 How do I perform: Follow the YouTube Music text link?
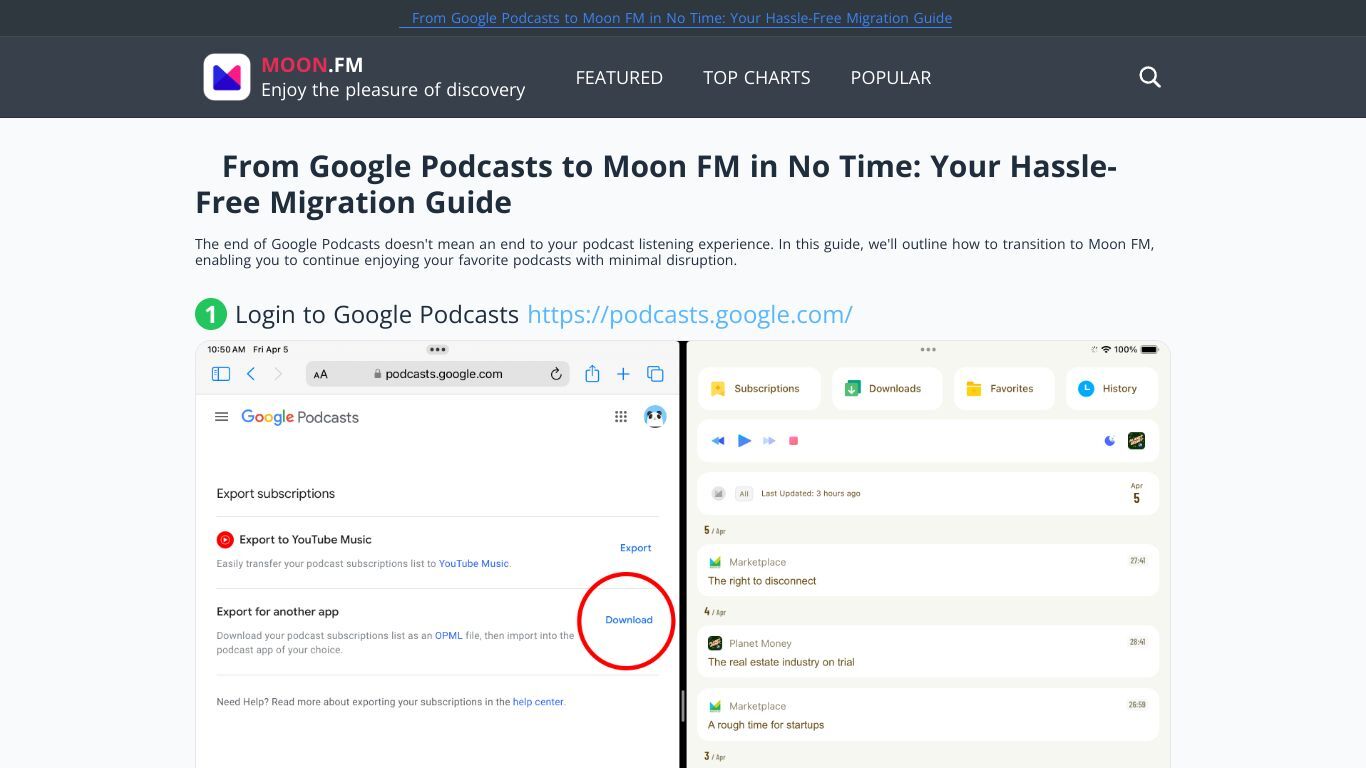pyautogui.click(x=474, y=564)
